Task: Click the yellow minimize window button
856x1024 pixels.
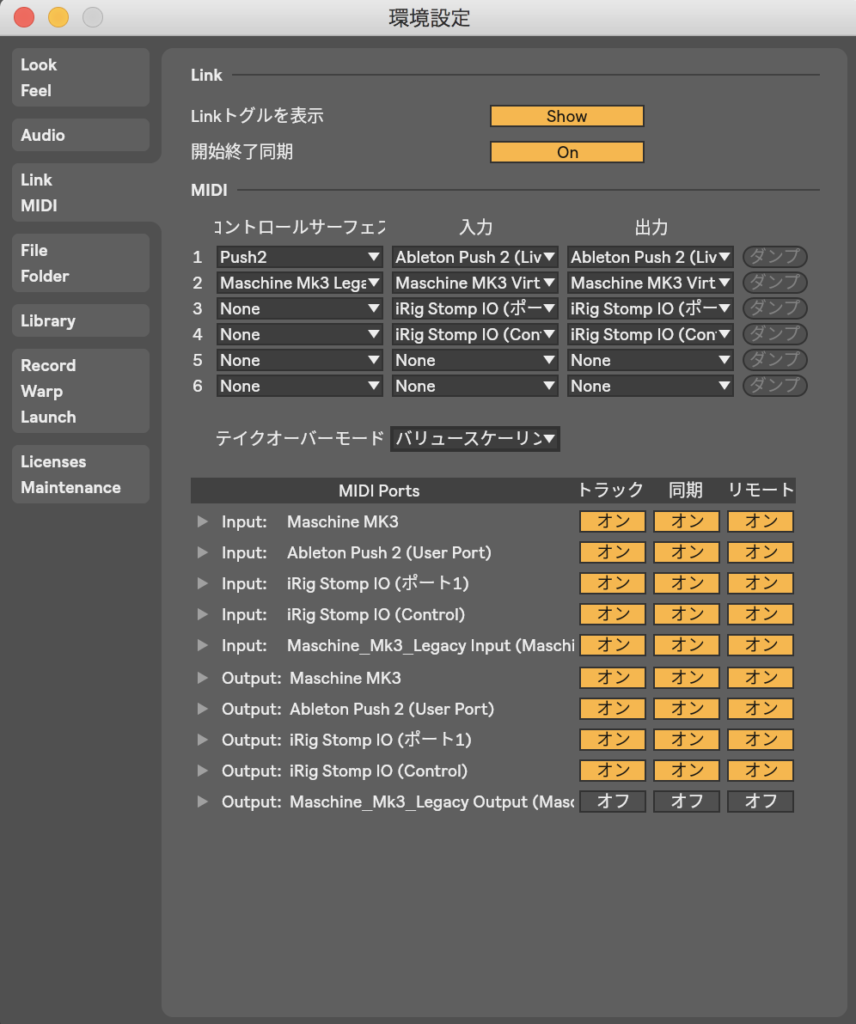Action: (58, 17)
